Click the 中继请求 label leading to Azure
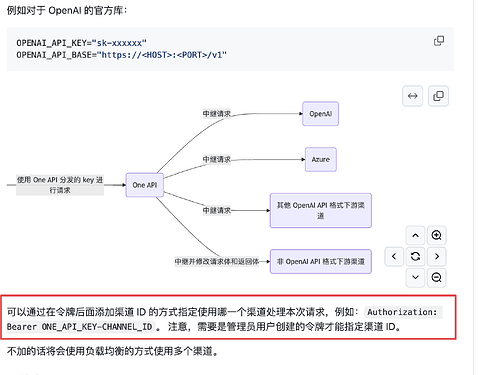Screen dimensions: 484x375 (217, 160)
